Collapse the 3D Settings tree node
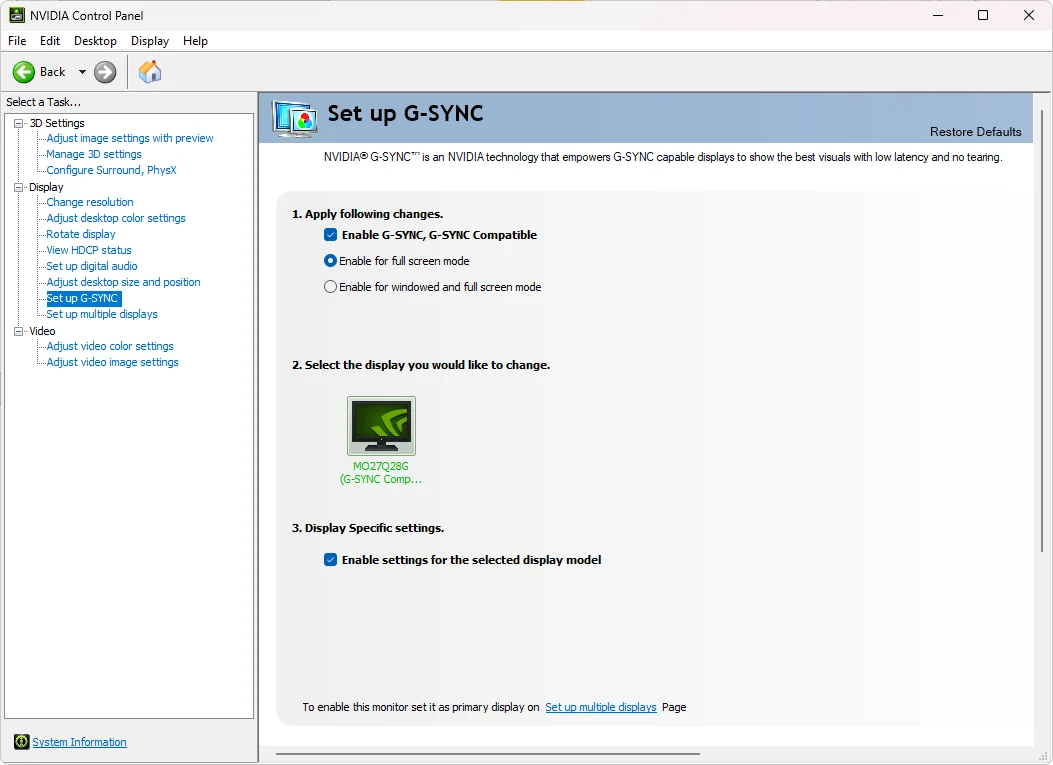The width and height of the screenshot is (1053, 765). (x=19, y=124)
